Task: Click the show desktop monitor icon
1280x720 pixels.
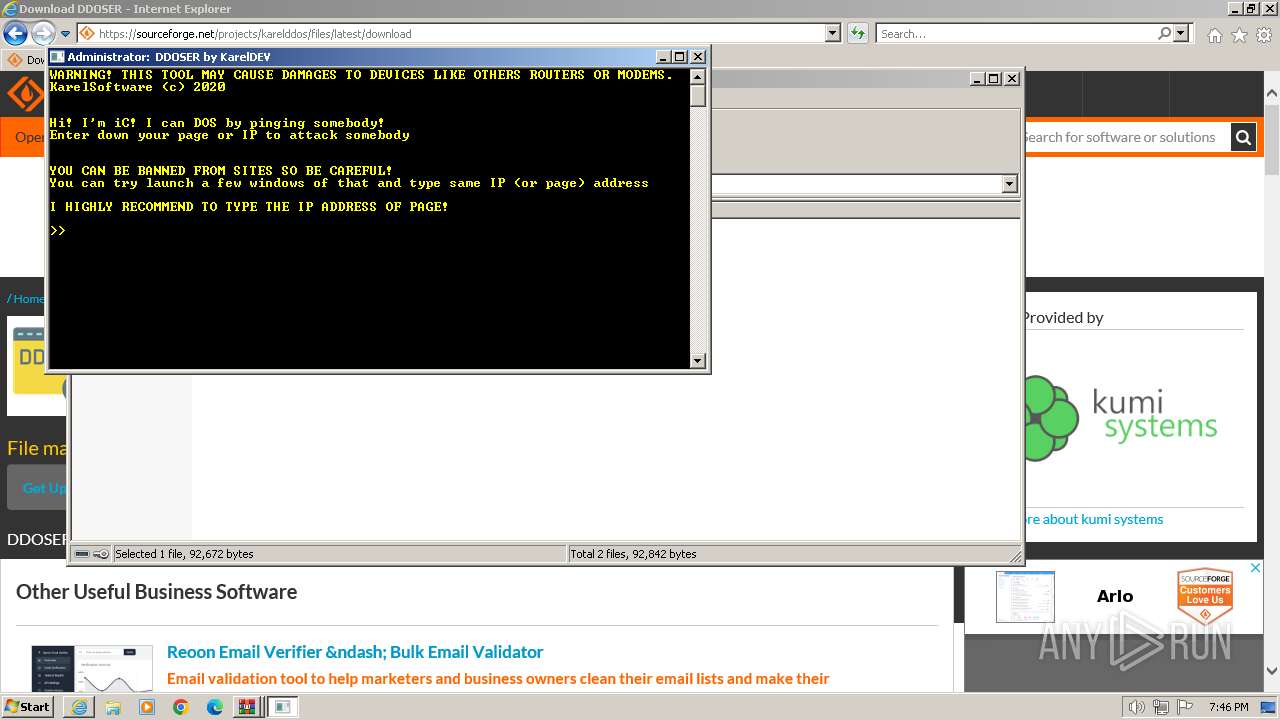Action: pyautogui.click(x=1268, y=707)
